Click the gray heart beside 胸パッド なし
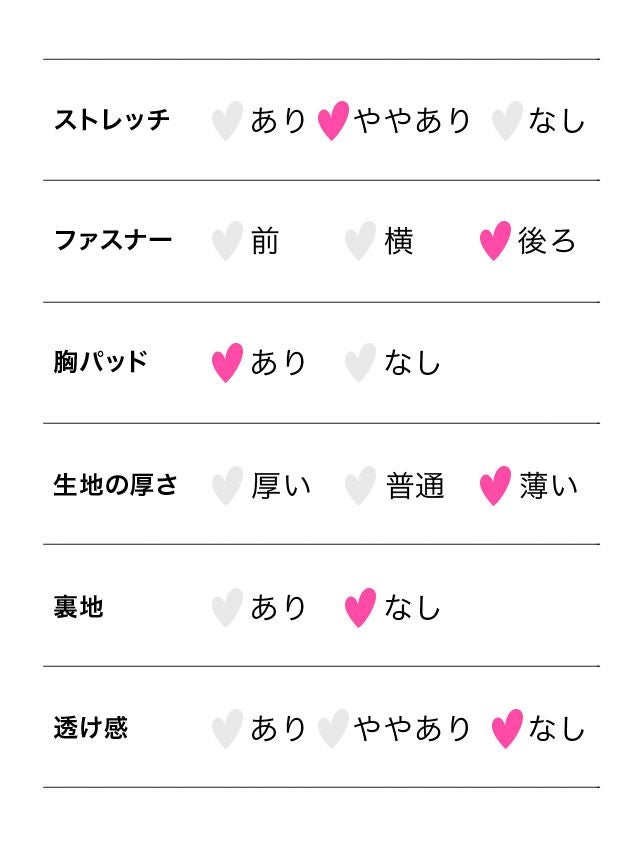Screen dimensions: 640x854 tap(360, 363)
